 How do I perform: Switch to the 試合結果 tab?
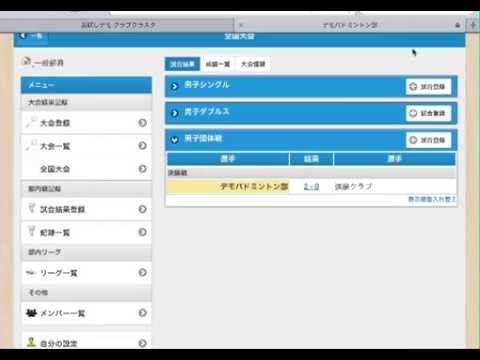click(182, 64)
